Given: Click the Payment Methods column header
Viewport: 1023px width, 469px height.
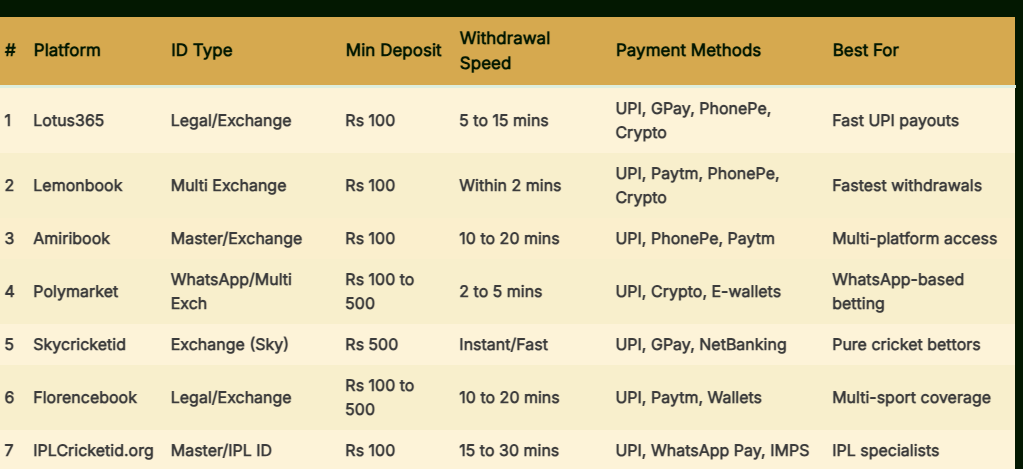Looking at the screenshot, I should (688, 50).
